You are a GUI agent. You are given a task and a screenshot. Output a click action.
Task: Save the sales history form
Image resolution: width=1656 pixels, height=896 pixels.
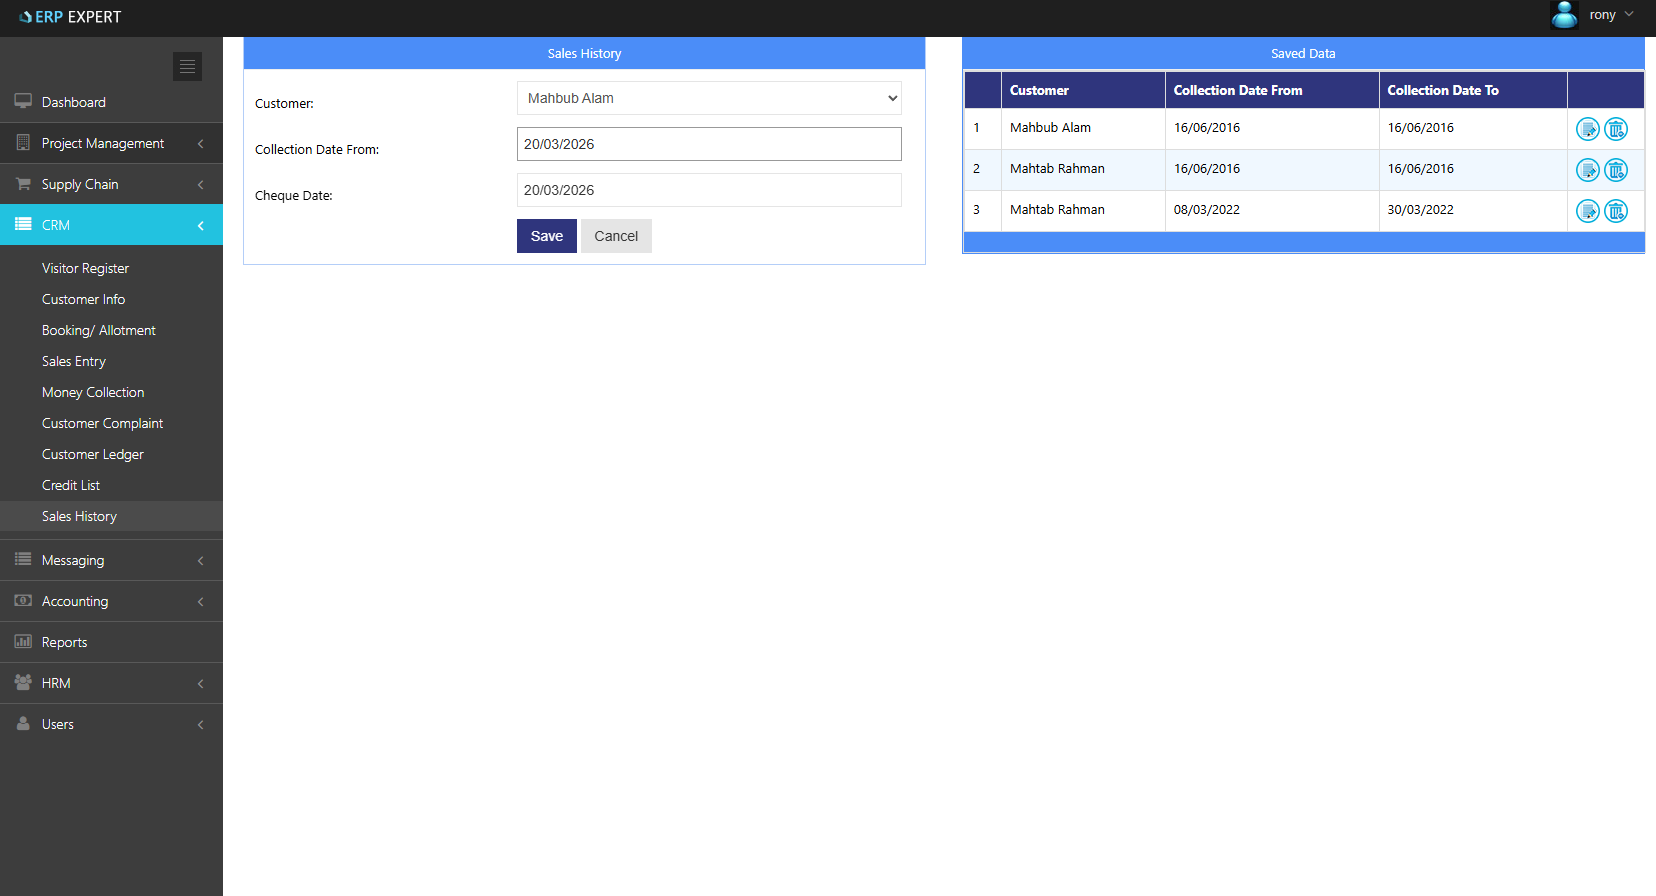click(546, 236)
